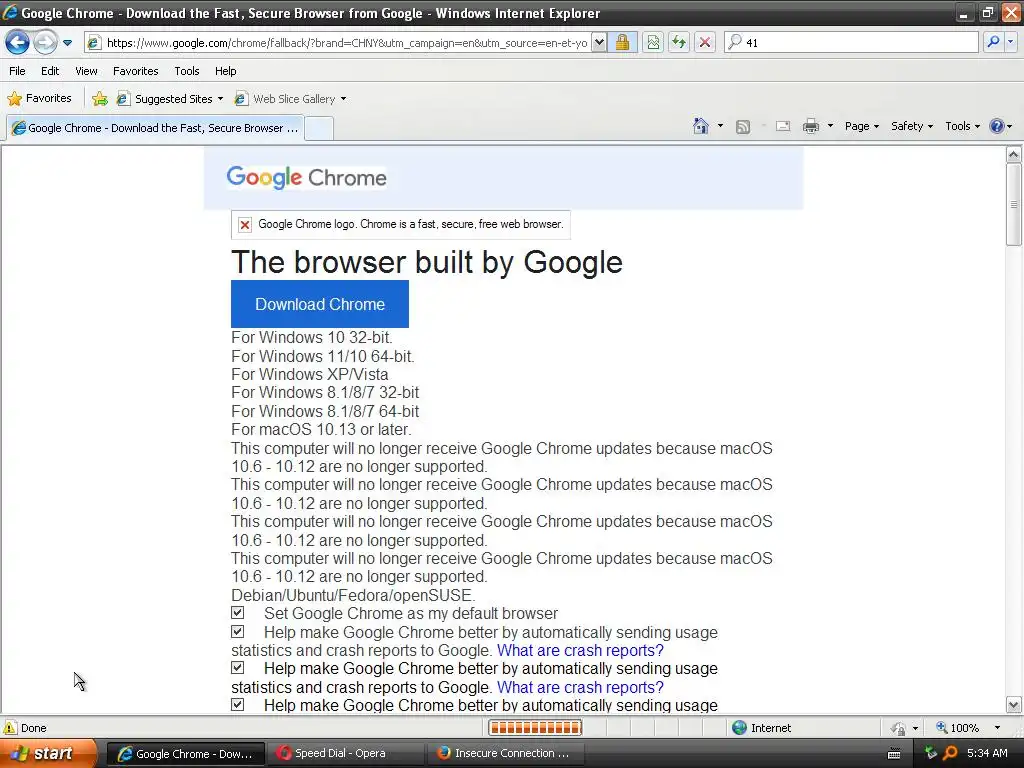Select the Google Chrome download page tab
The width and height of the screenshot is (1024, 768).
point(155,128)
